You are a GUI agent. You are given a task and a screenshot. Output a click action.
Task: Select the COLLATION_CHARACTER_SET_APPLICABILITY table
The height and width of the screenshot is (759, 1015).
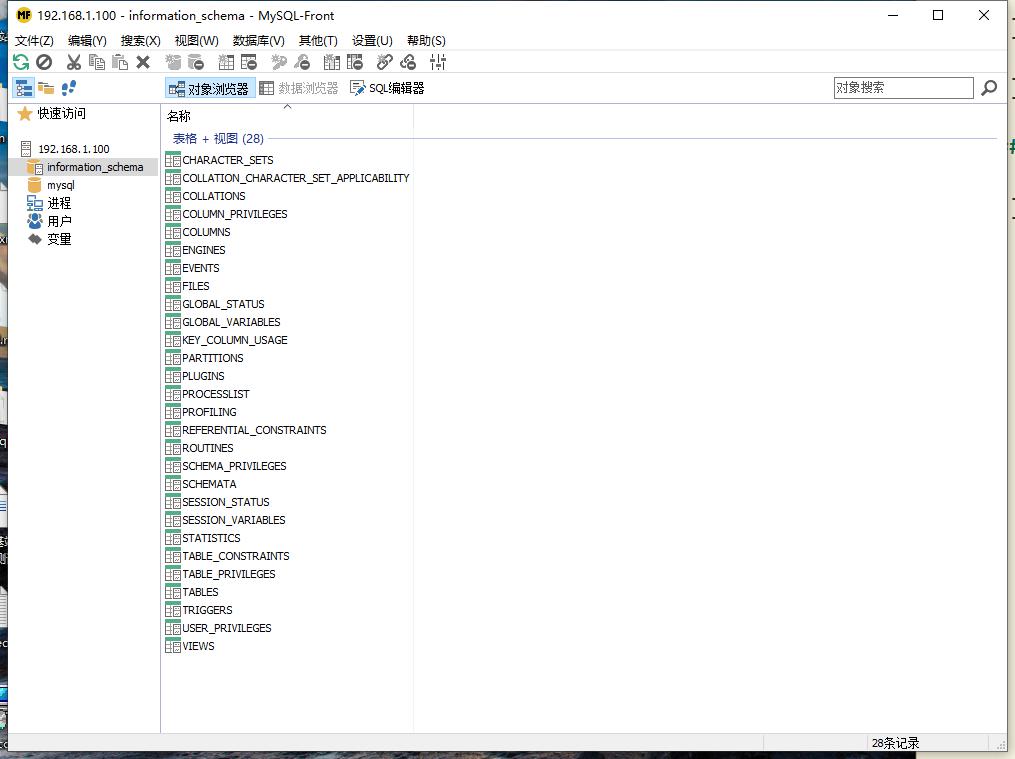(x=295, y=178)
